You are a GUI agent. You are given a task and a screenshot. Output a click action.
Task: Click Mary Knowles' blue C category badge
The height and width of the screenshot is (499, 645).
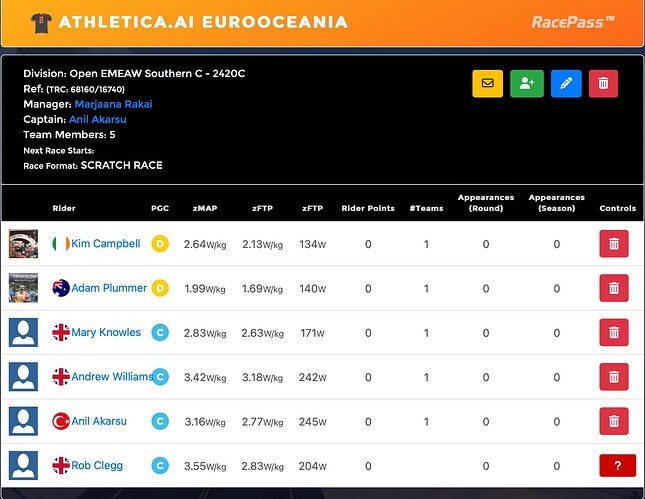click(x=160, y=332)
